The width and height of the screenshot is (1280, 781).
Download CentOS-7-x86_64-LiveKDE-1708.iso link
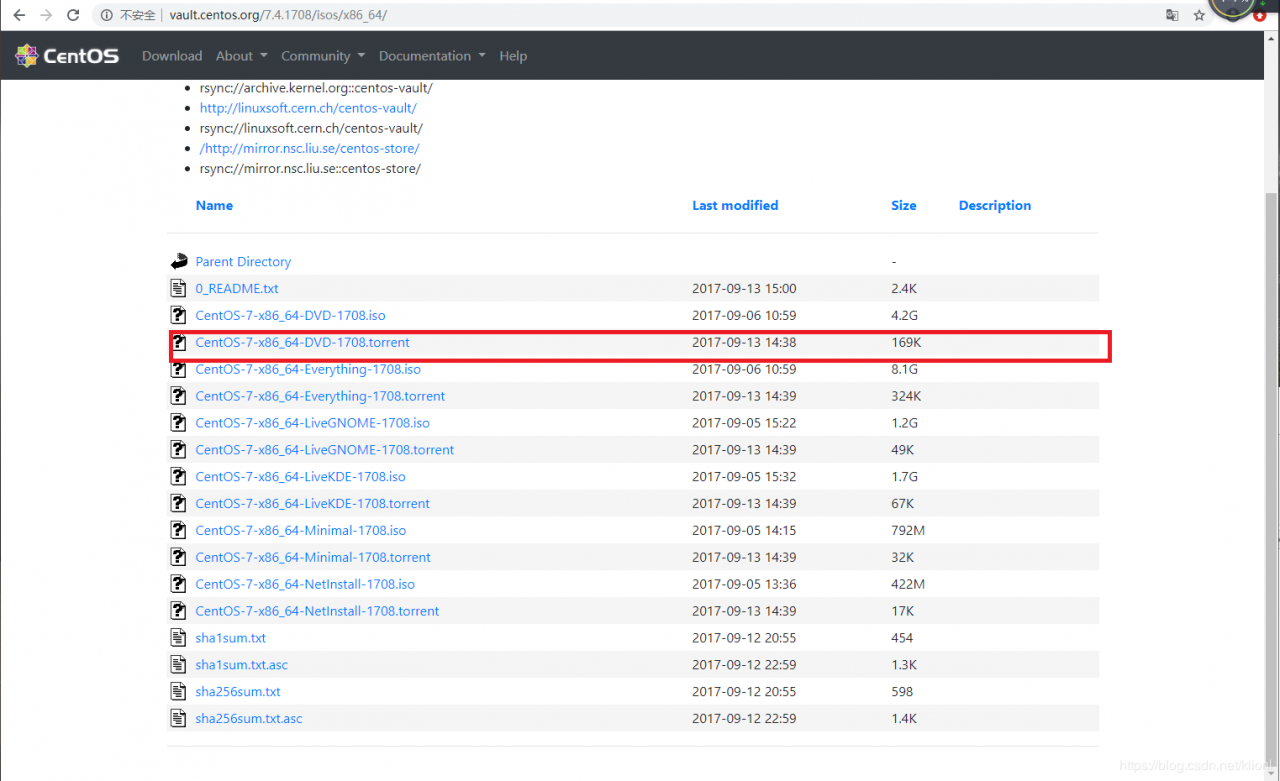click(x=301, y=477)
